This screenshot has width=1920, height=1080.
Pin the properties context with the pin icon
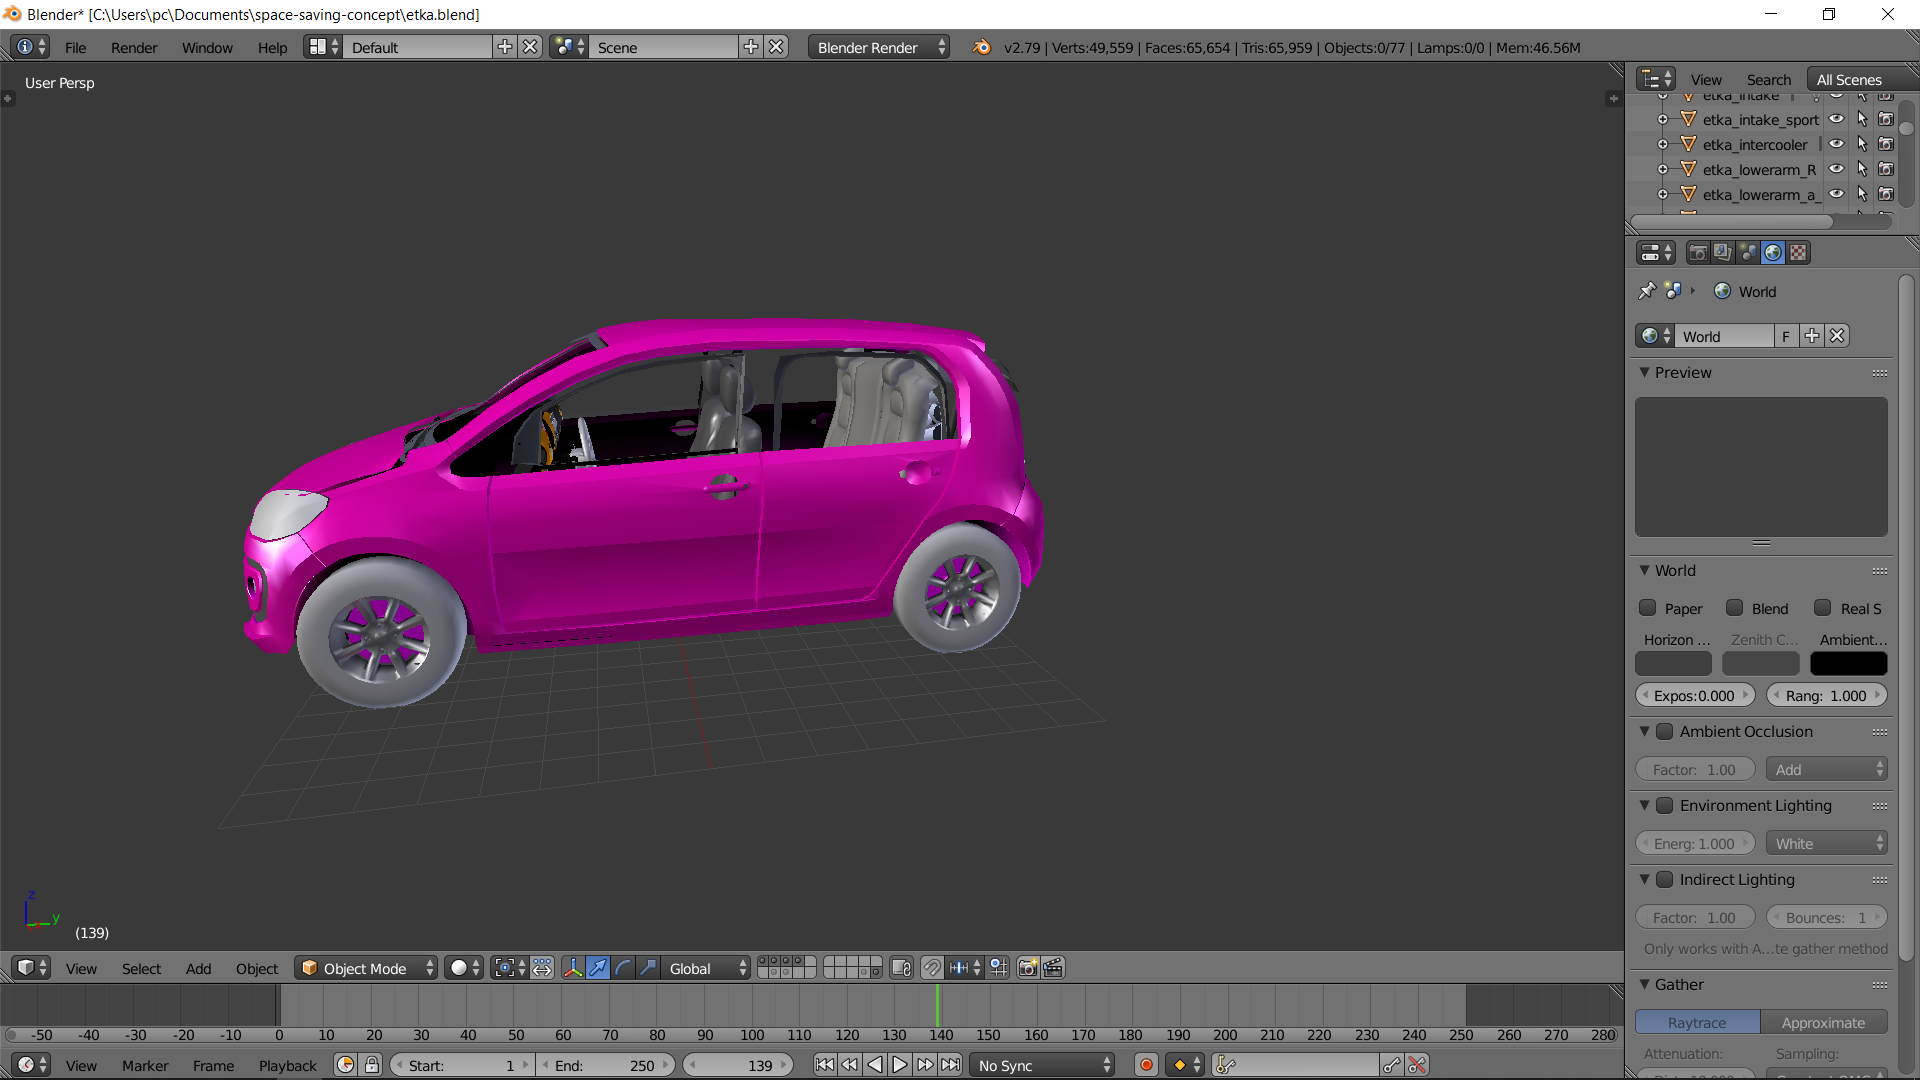(1647, 291)
